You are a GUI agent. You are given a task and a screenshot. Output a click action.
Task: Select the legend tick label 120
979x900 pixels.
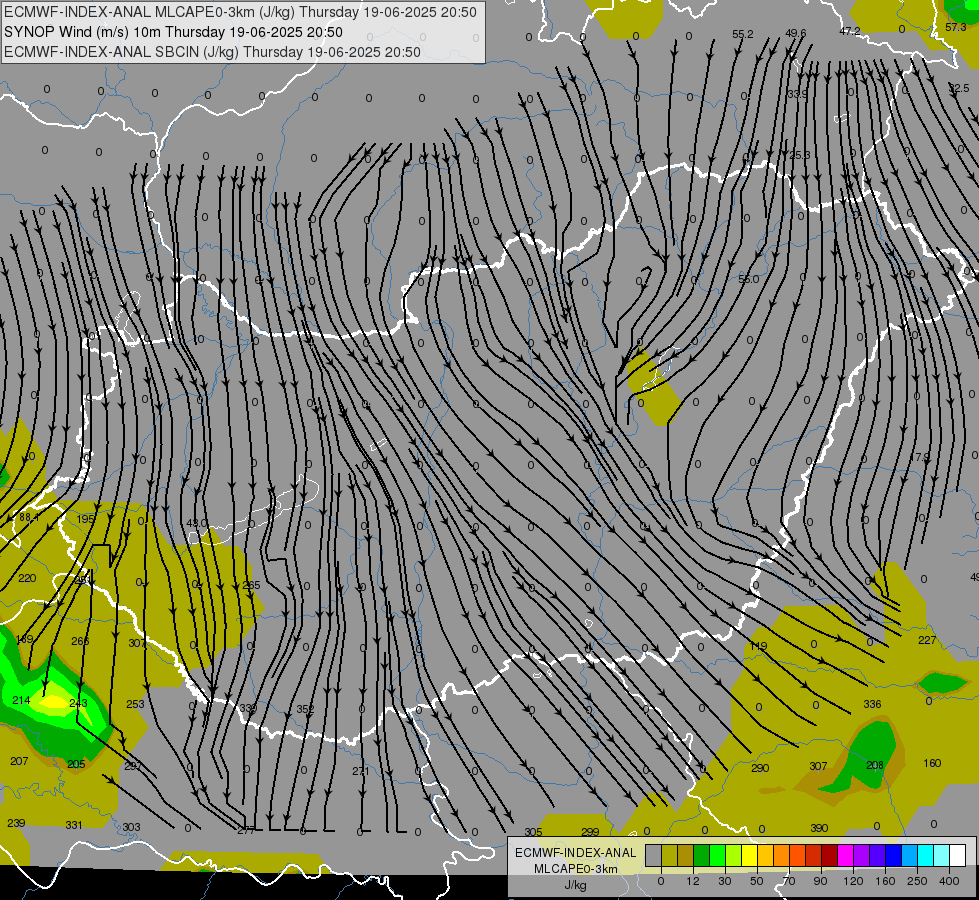853,881
